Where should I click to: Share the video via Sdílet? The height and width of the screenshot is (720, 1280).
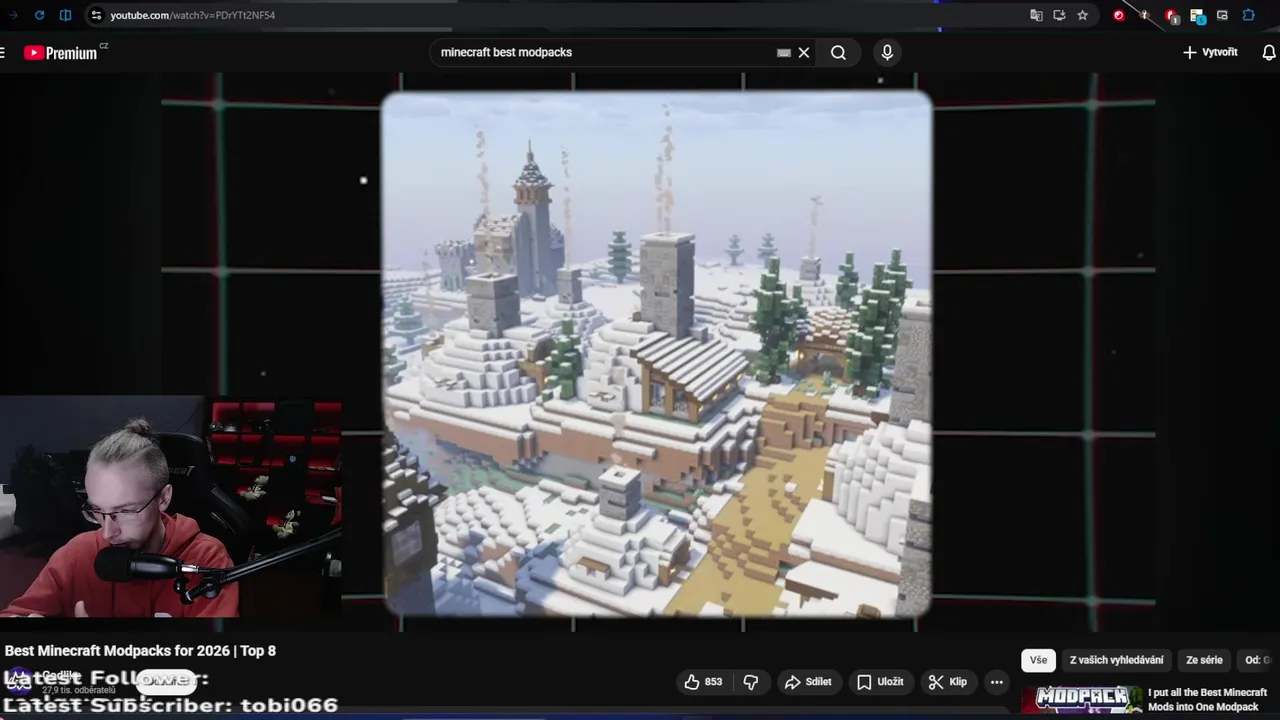tap(808, 682)
